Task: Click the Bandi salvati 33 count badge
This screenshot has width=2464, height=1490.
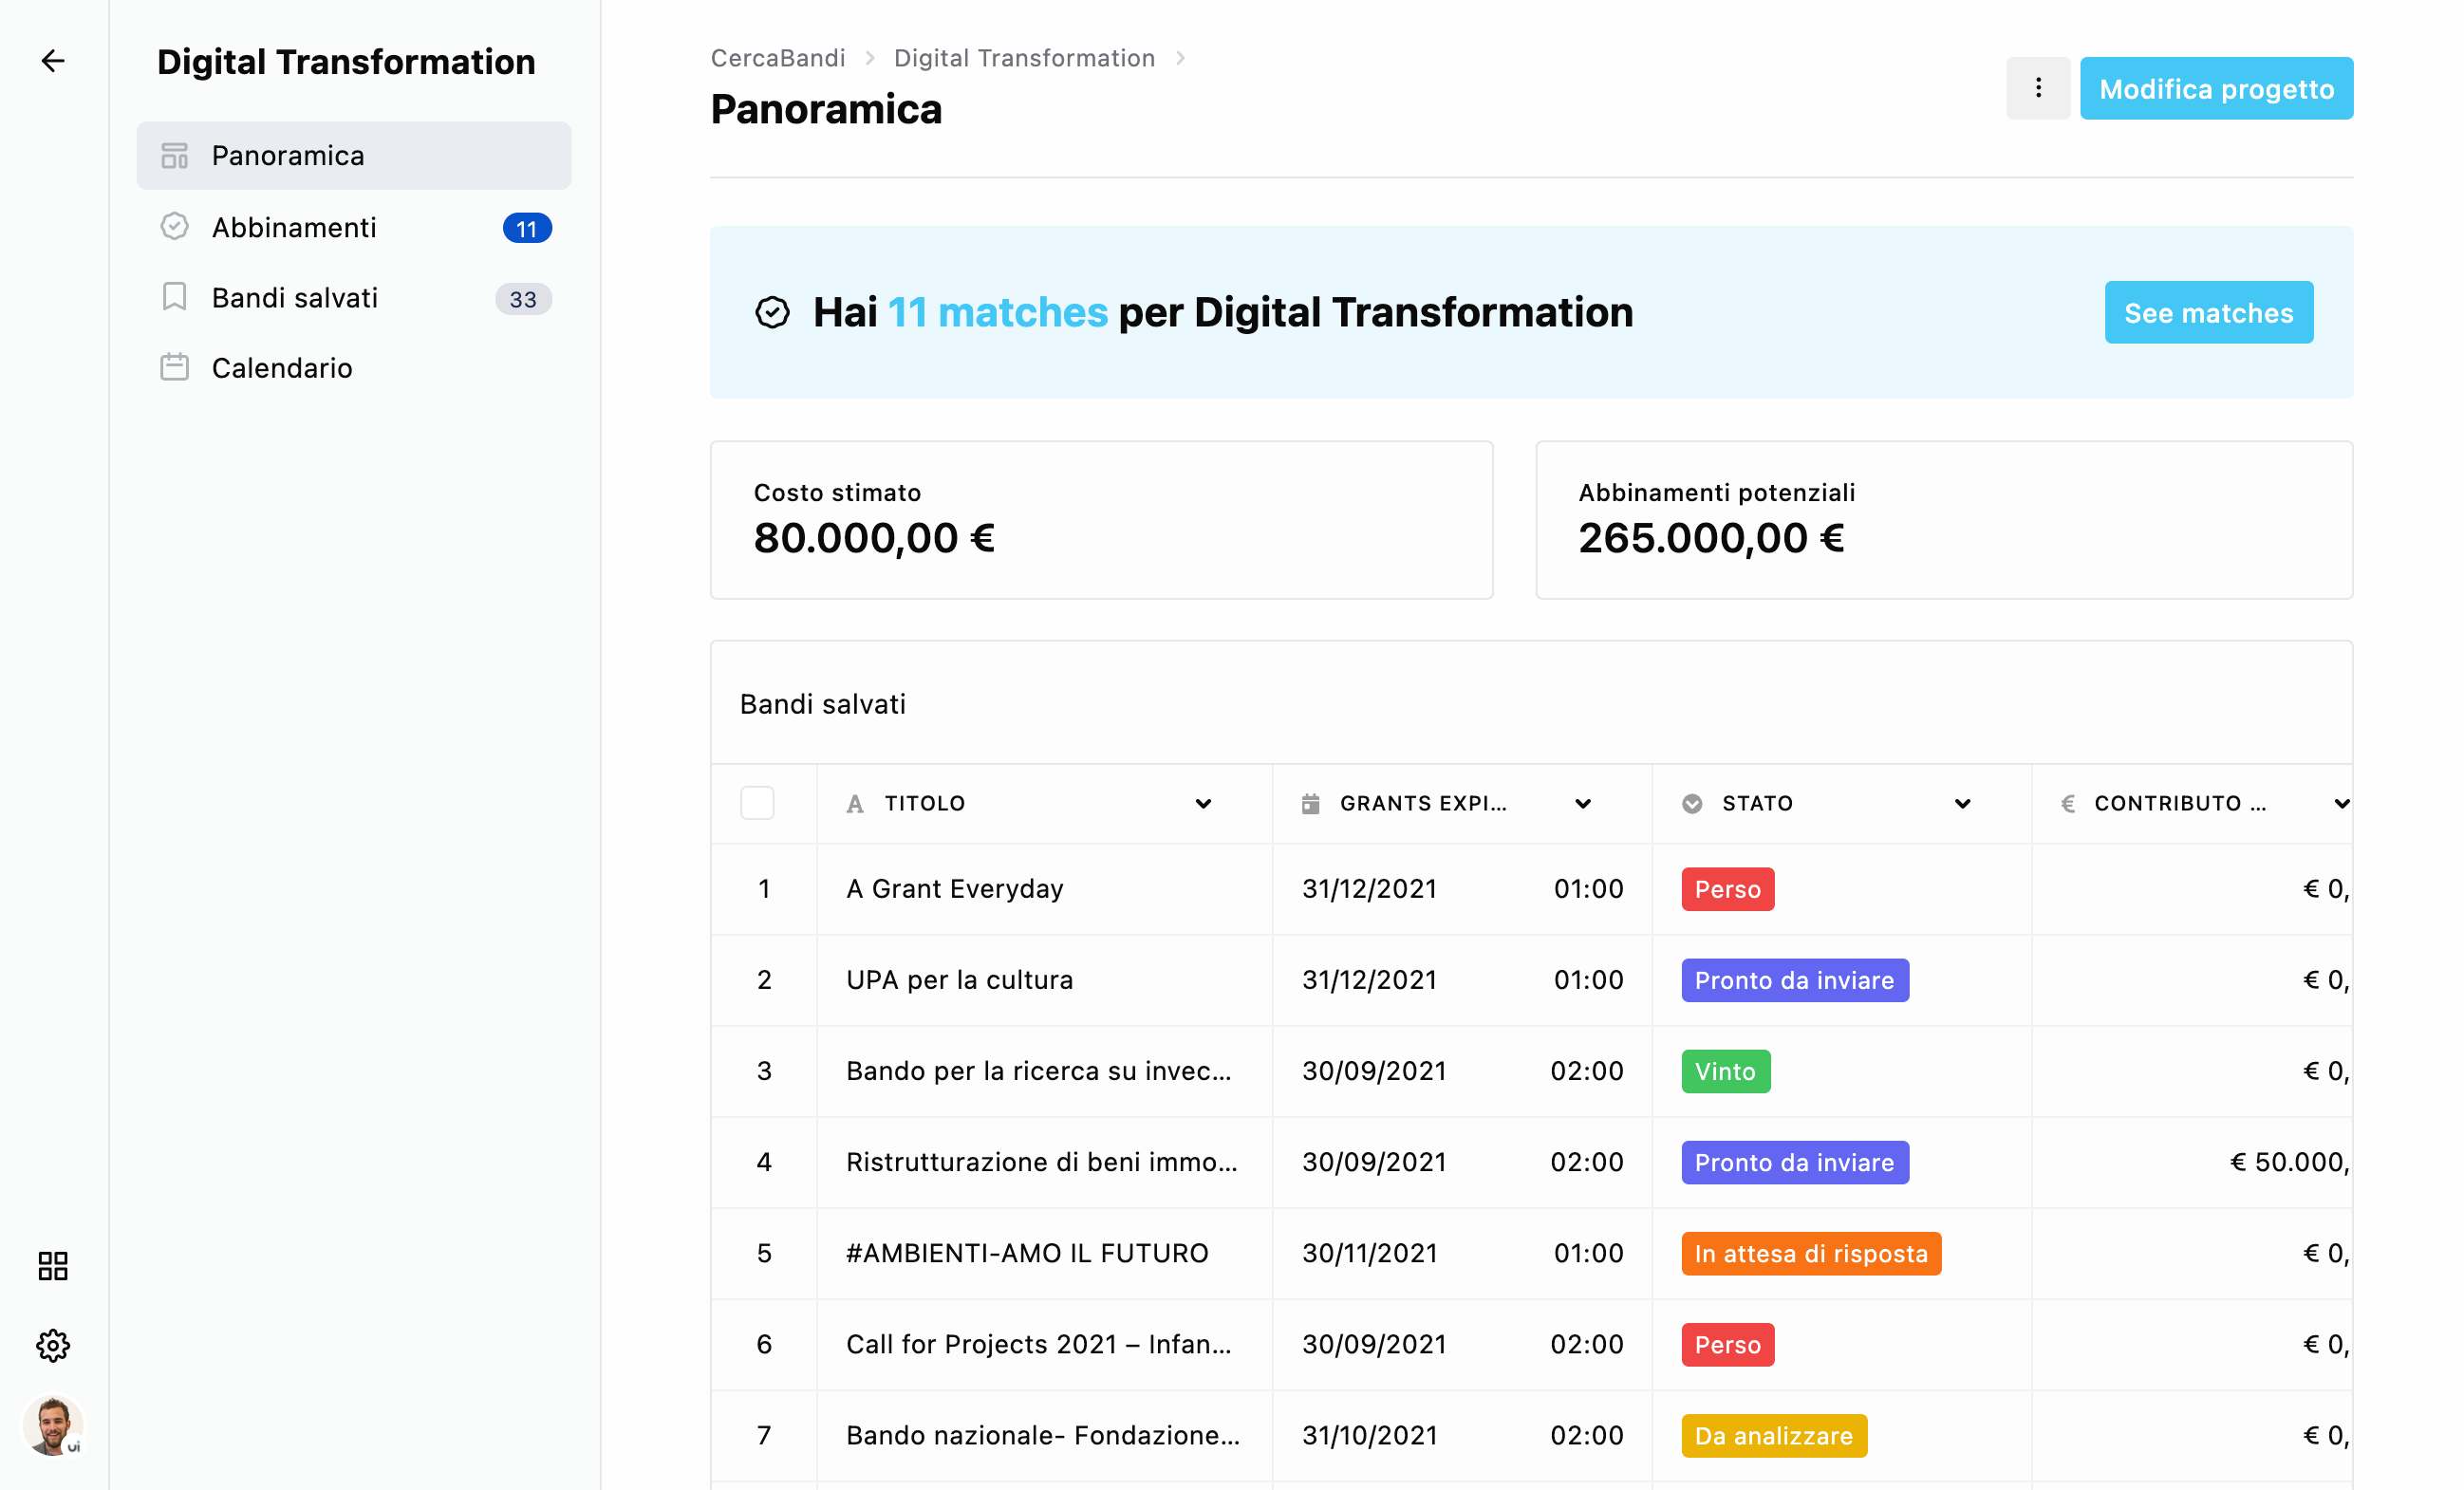Action: coord(523,299)
